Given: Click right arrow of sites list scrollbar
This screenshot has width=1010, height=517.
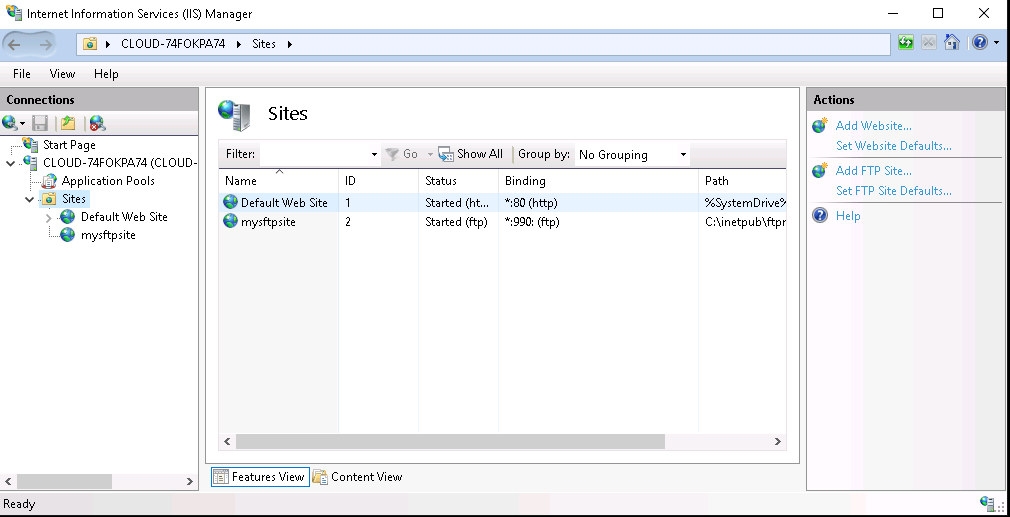Looking at the screenshot, I should [x=777, y=442].
